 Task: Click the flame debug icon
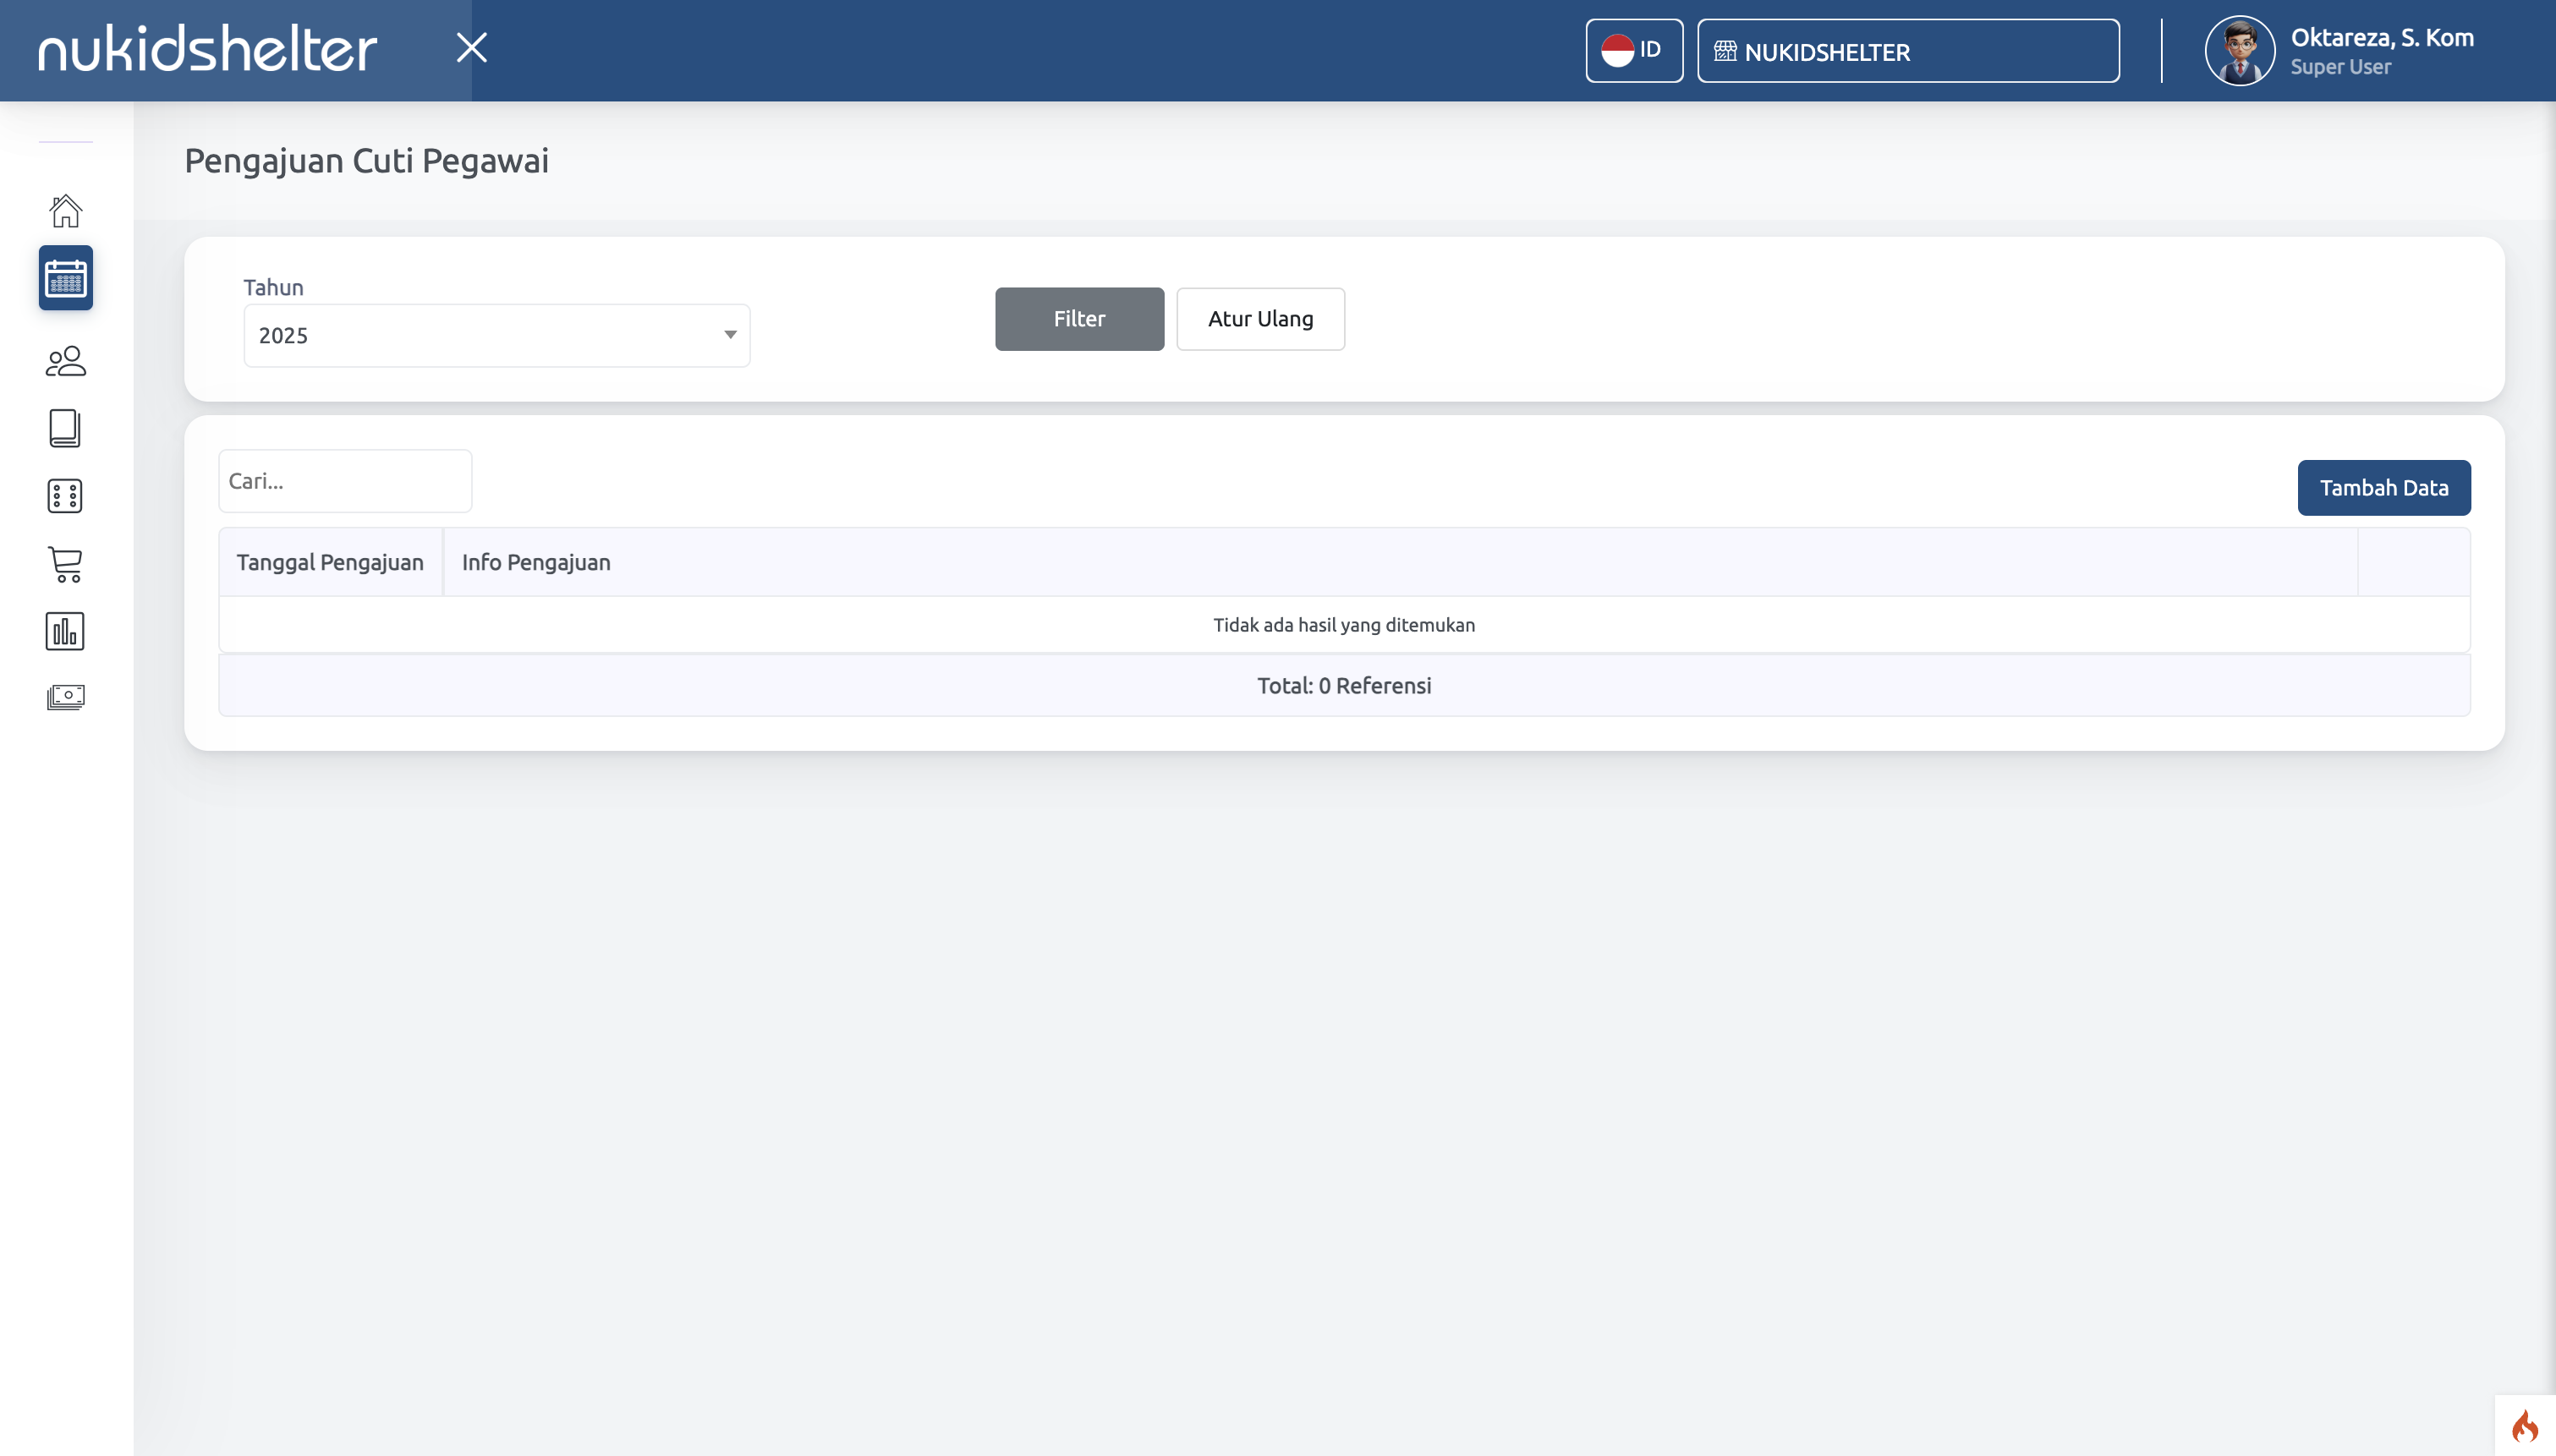2524,1426
